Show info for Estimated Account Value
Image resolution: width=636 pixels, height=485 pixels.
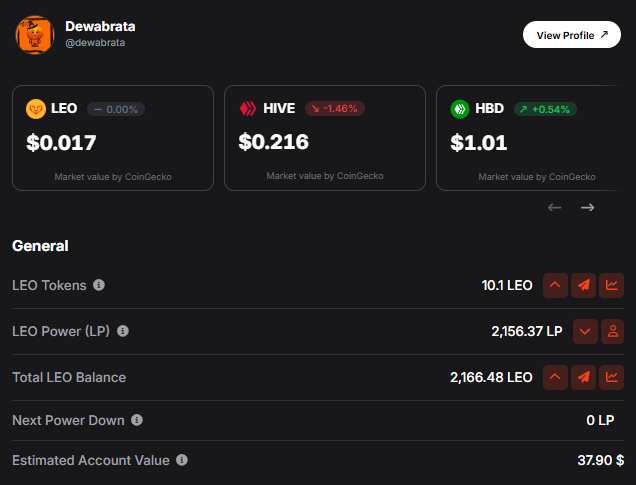point(182,460)
